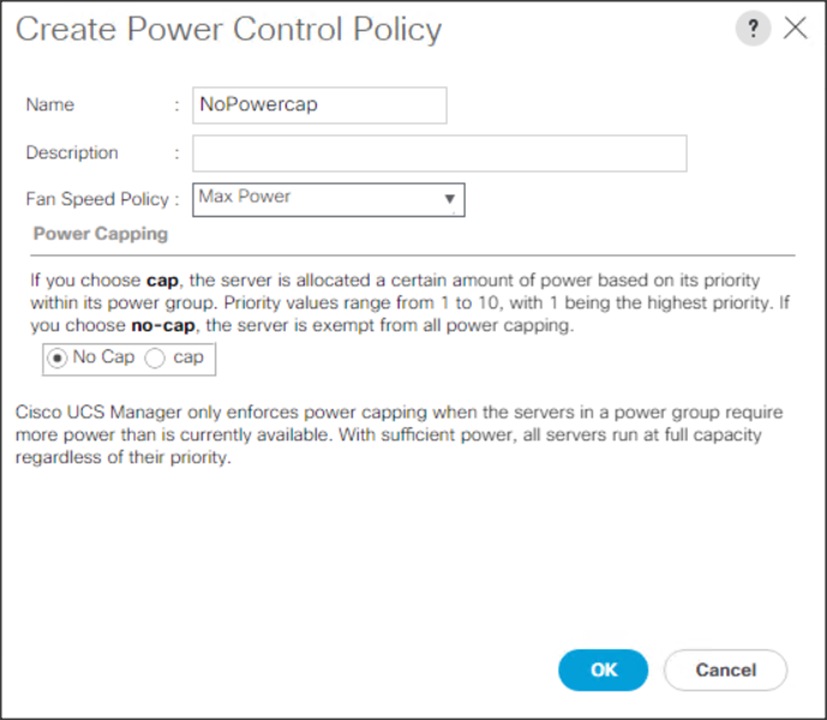827x720 pixels.
Task: Cancel the policy creation
Action: tap(725, 670)
